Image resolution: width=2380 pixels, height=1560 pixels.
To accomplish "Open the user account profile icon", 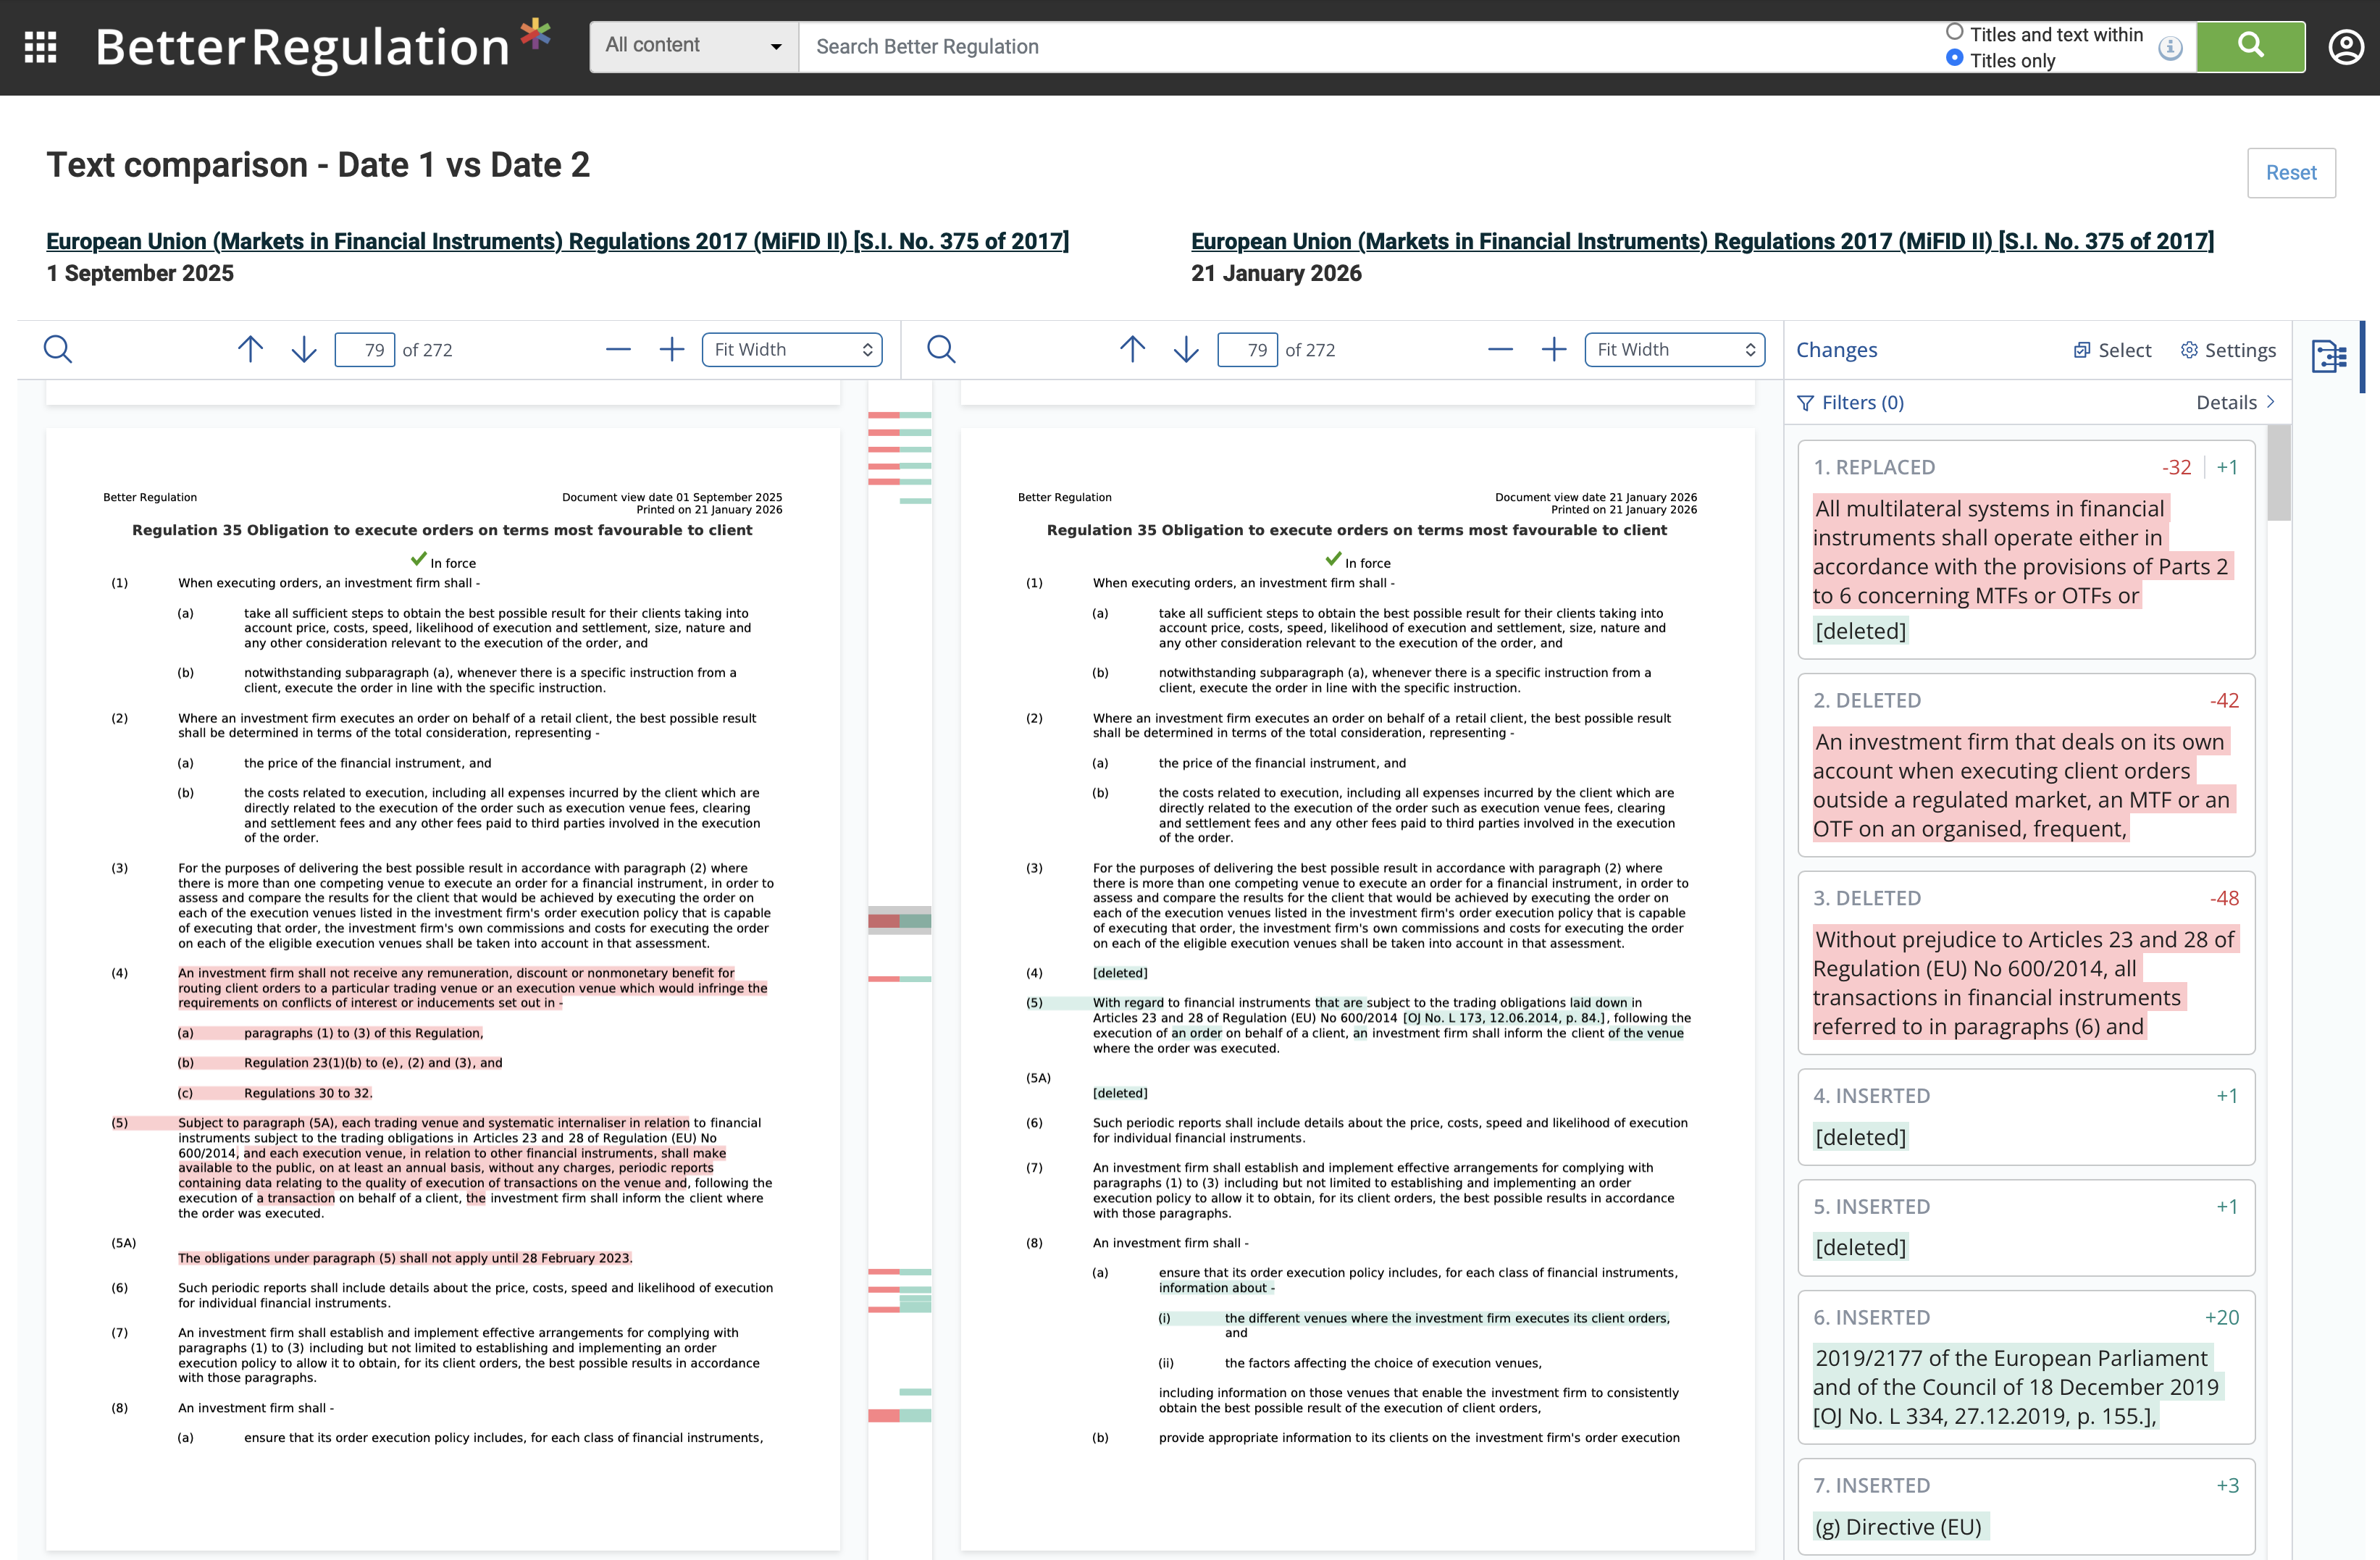I will [2345, 47].
